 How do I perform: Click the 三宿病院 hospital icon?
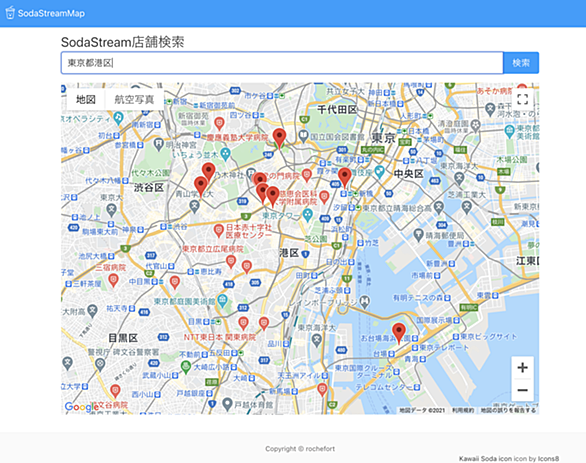click(x=113, y=280)
